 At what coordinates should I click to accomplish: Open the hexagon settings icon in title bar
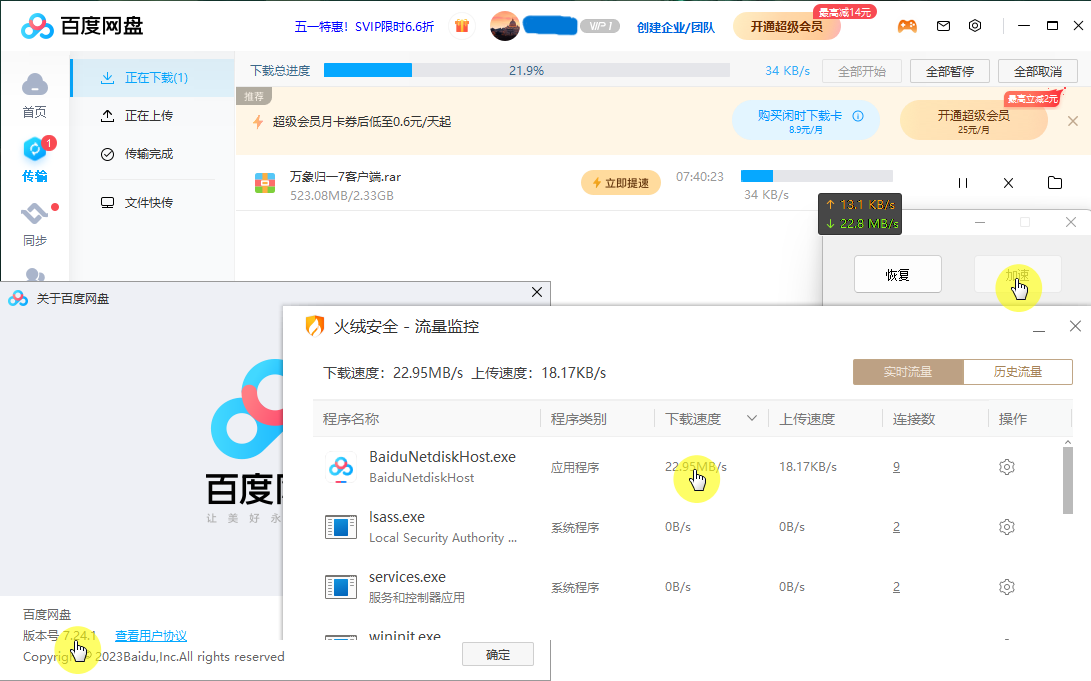975,26
